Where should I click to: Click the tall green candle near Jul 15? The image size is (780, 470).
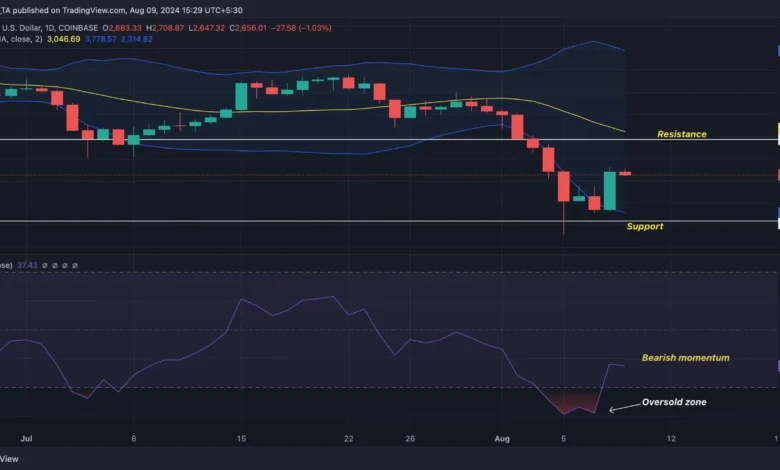tap(241, 96)
